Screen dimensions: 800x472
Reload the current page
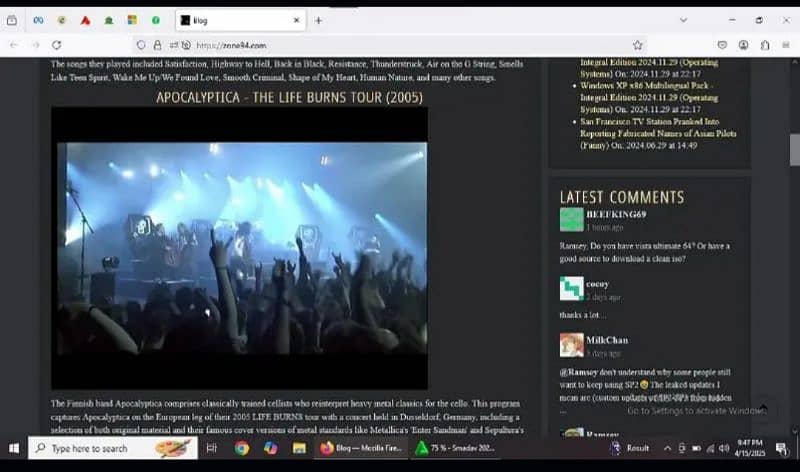pos(57,45)
